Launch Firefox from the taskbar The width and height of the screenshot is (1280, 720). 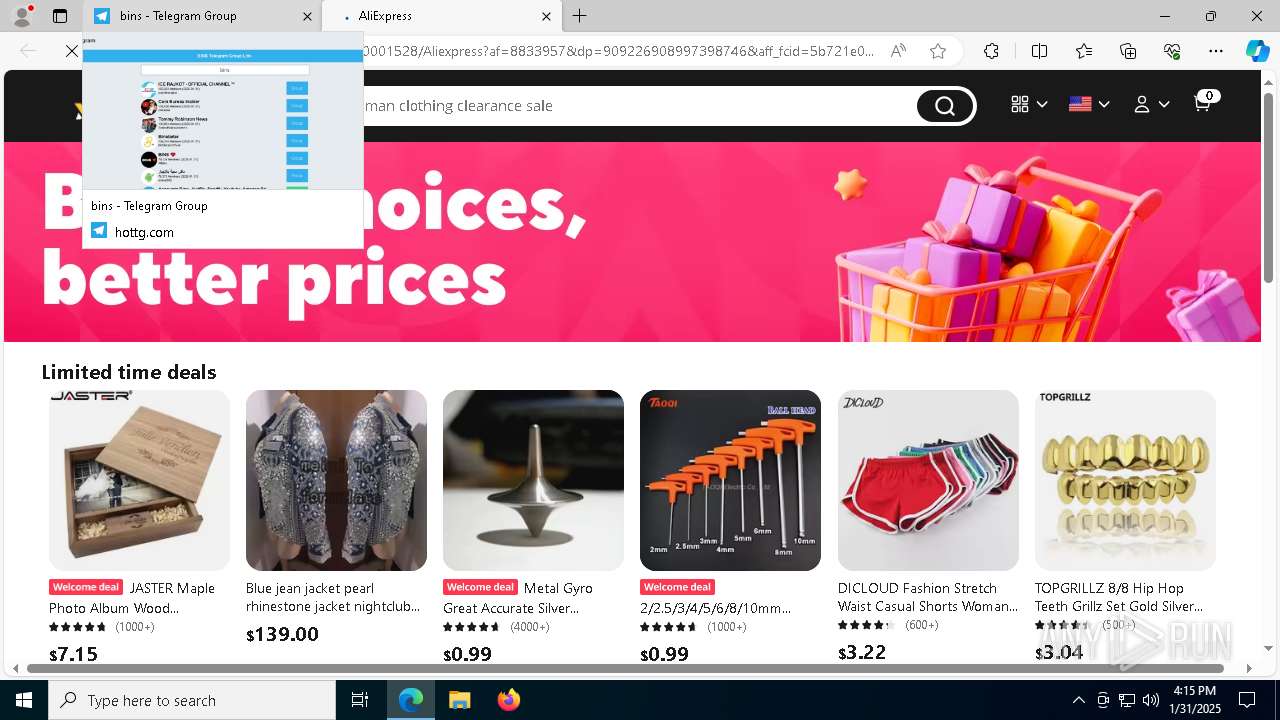point(509,700)
